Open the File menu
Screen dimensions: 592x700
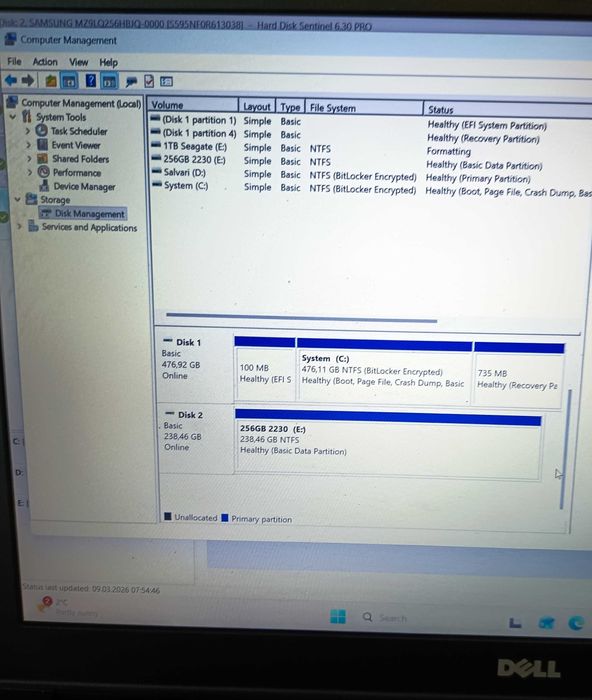click(x=14, y=61)
